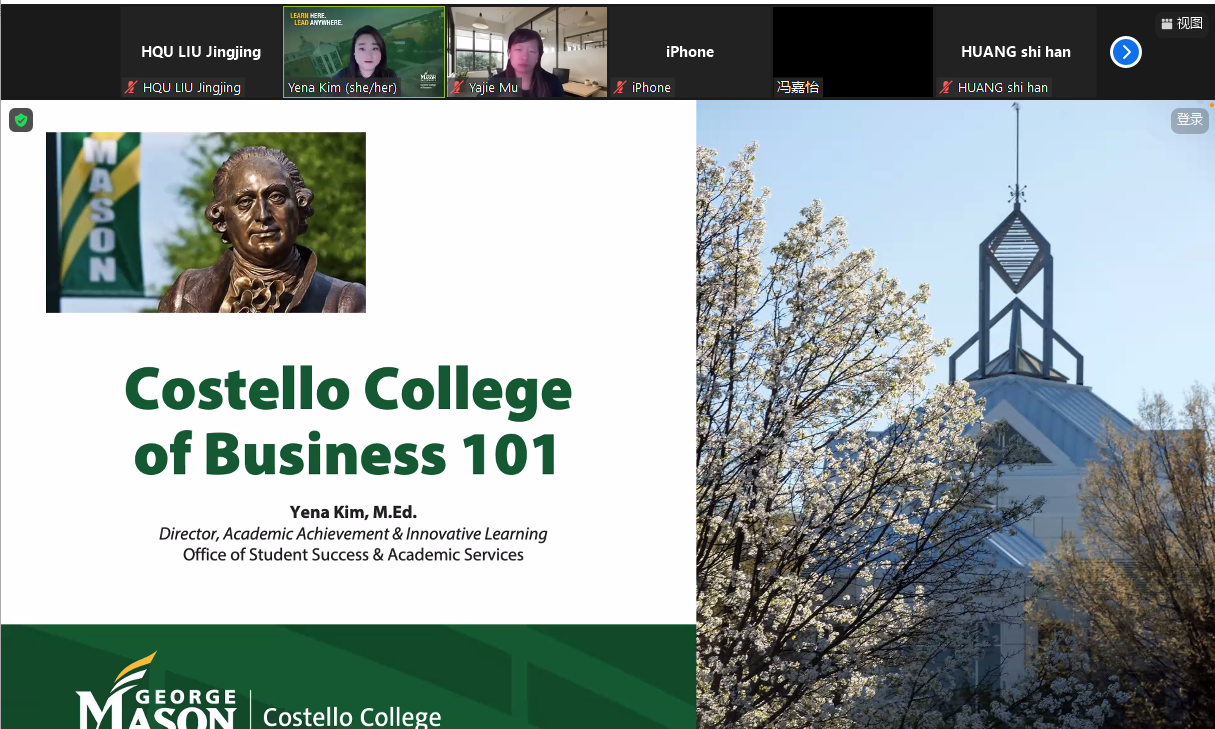Click muted mic icon beside Yajie Mu
Viewport: 1215px width, 729px height.
457,88
